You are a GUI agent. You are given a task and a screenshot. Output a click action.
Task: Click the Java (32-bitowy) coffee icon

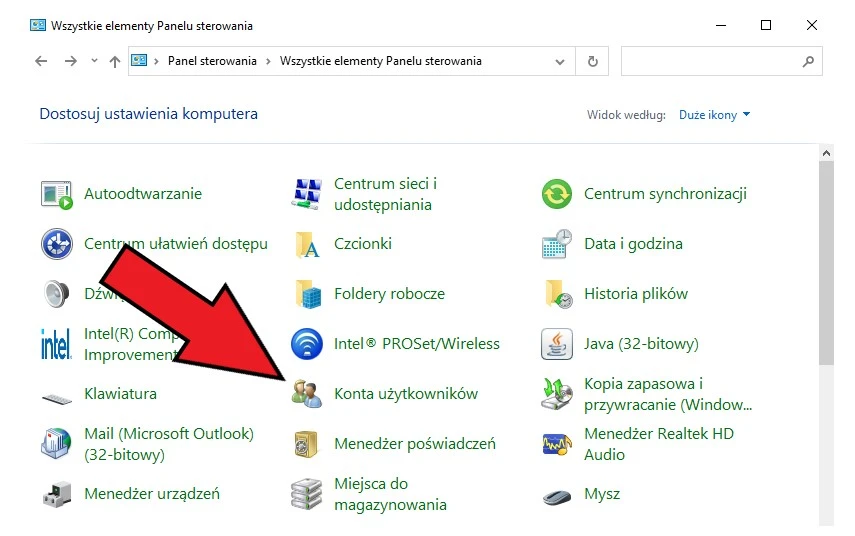coord(556,344)
